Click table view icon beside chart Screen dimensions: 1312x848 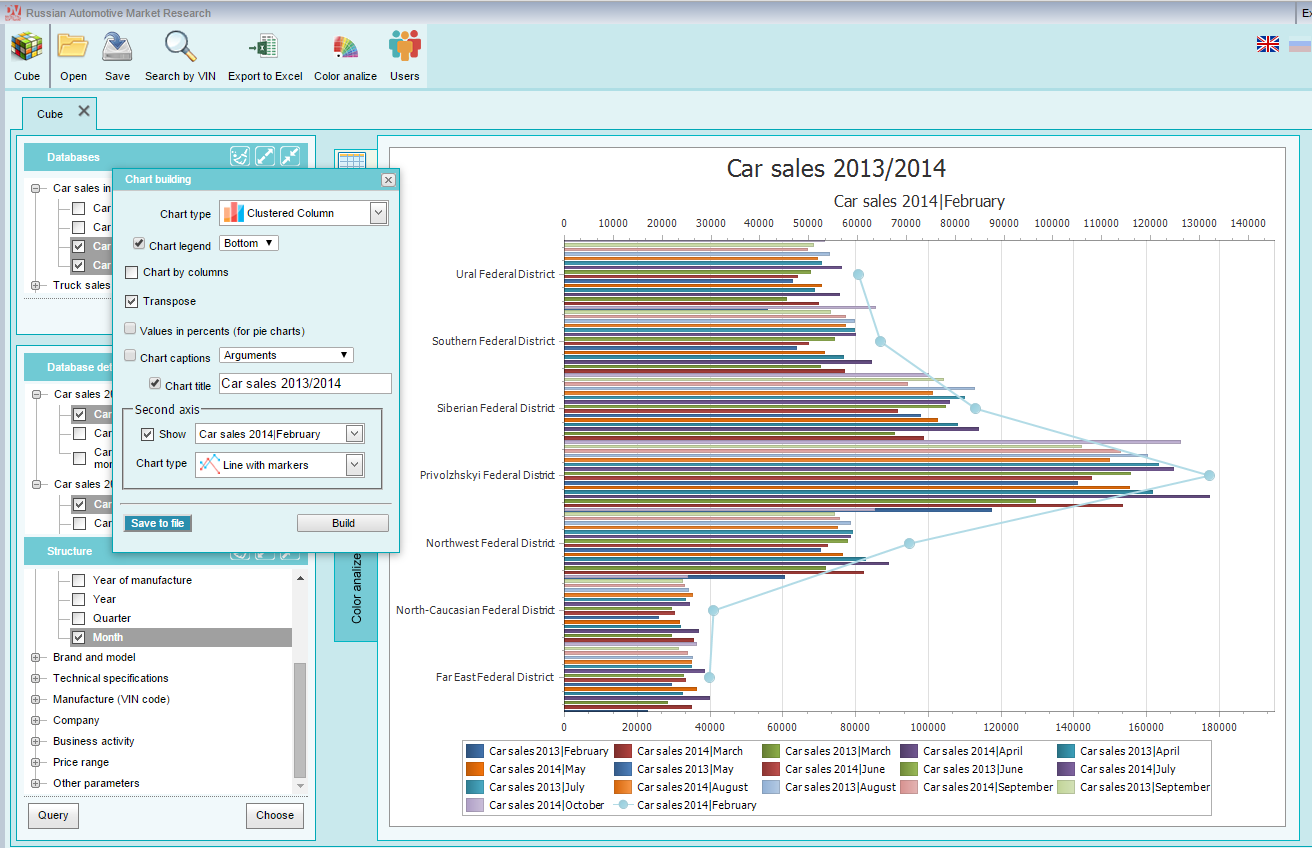(x=351, y=161)
